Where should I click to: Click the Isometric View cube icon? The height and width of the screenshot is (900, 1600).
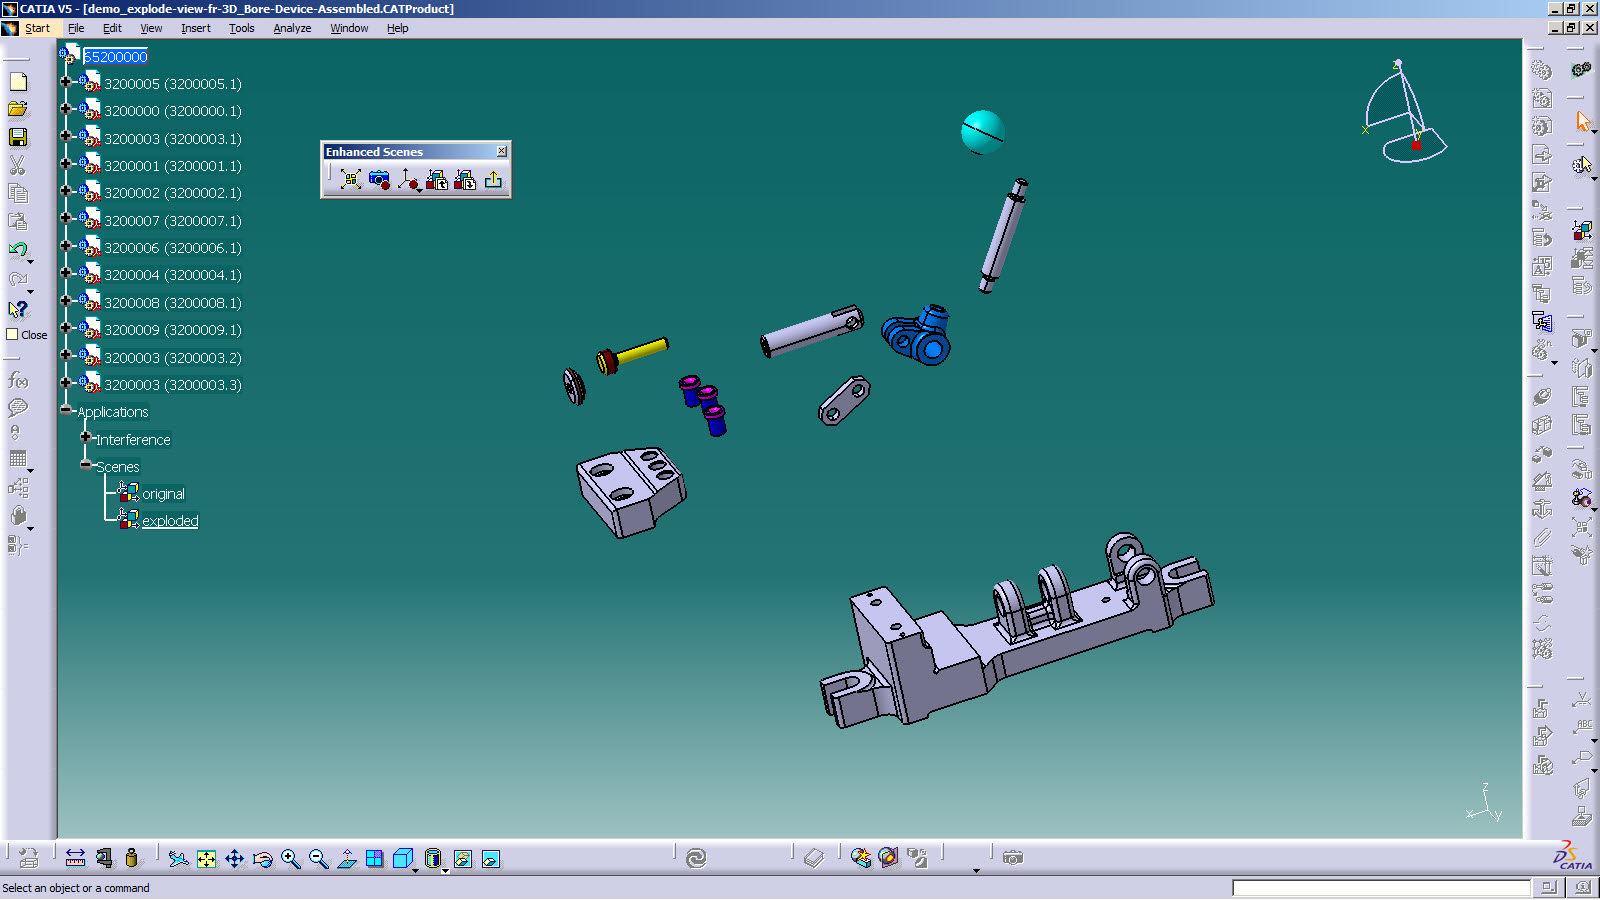click(402, 859)
